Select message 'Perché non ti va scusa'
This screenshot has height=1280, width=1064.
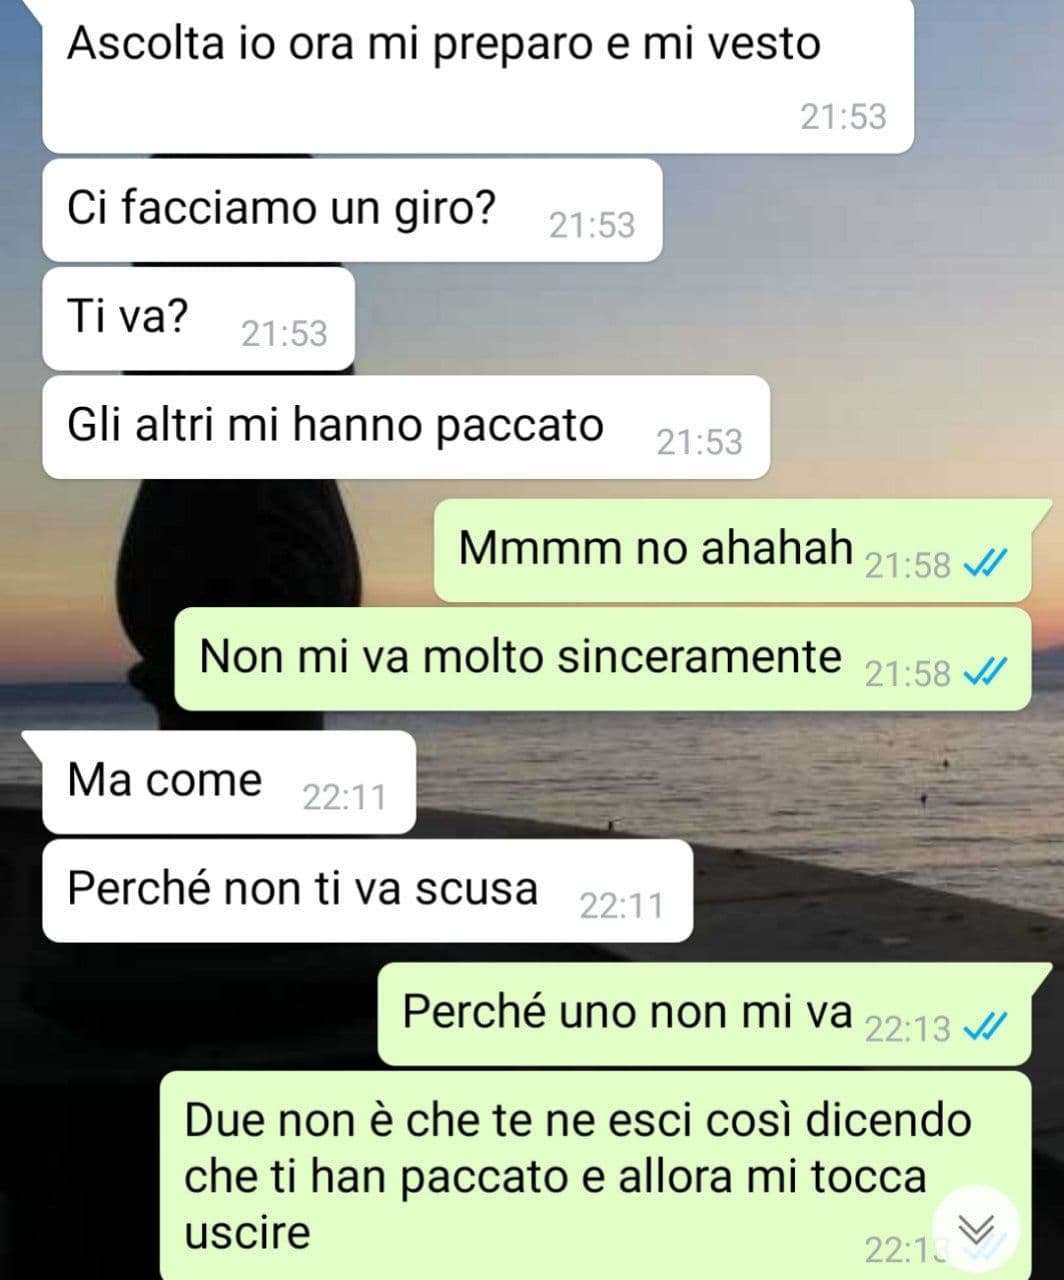(x=368, y=890)
